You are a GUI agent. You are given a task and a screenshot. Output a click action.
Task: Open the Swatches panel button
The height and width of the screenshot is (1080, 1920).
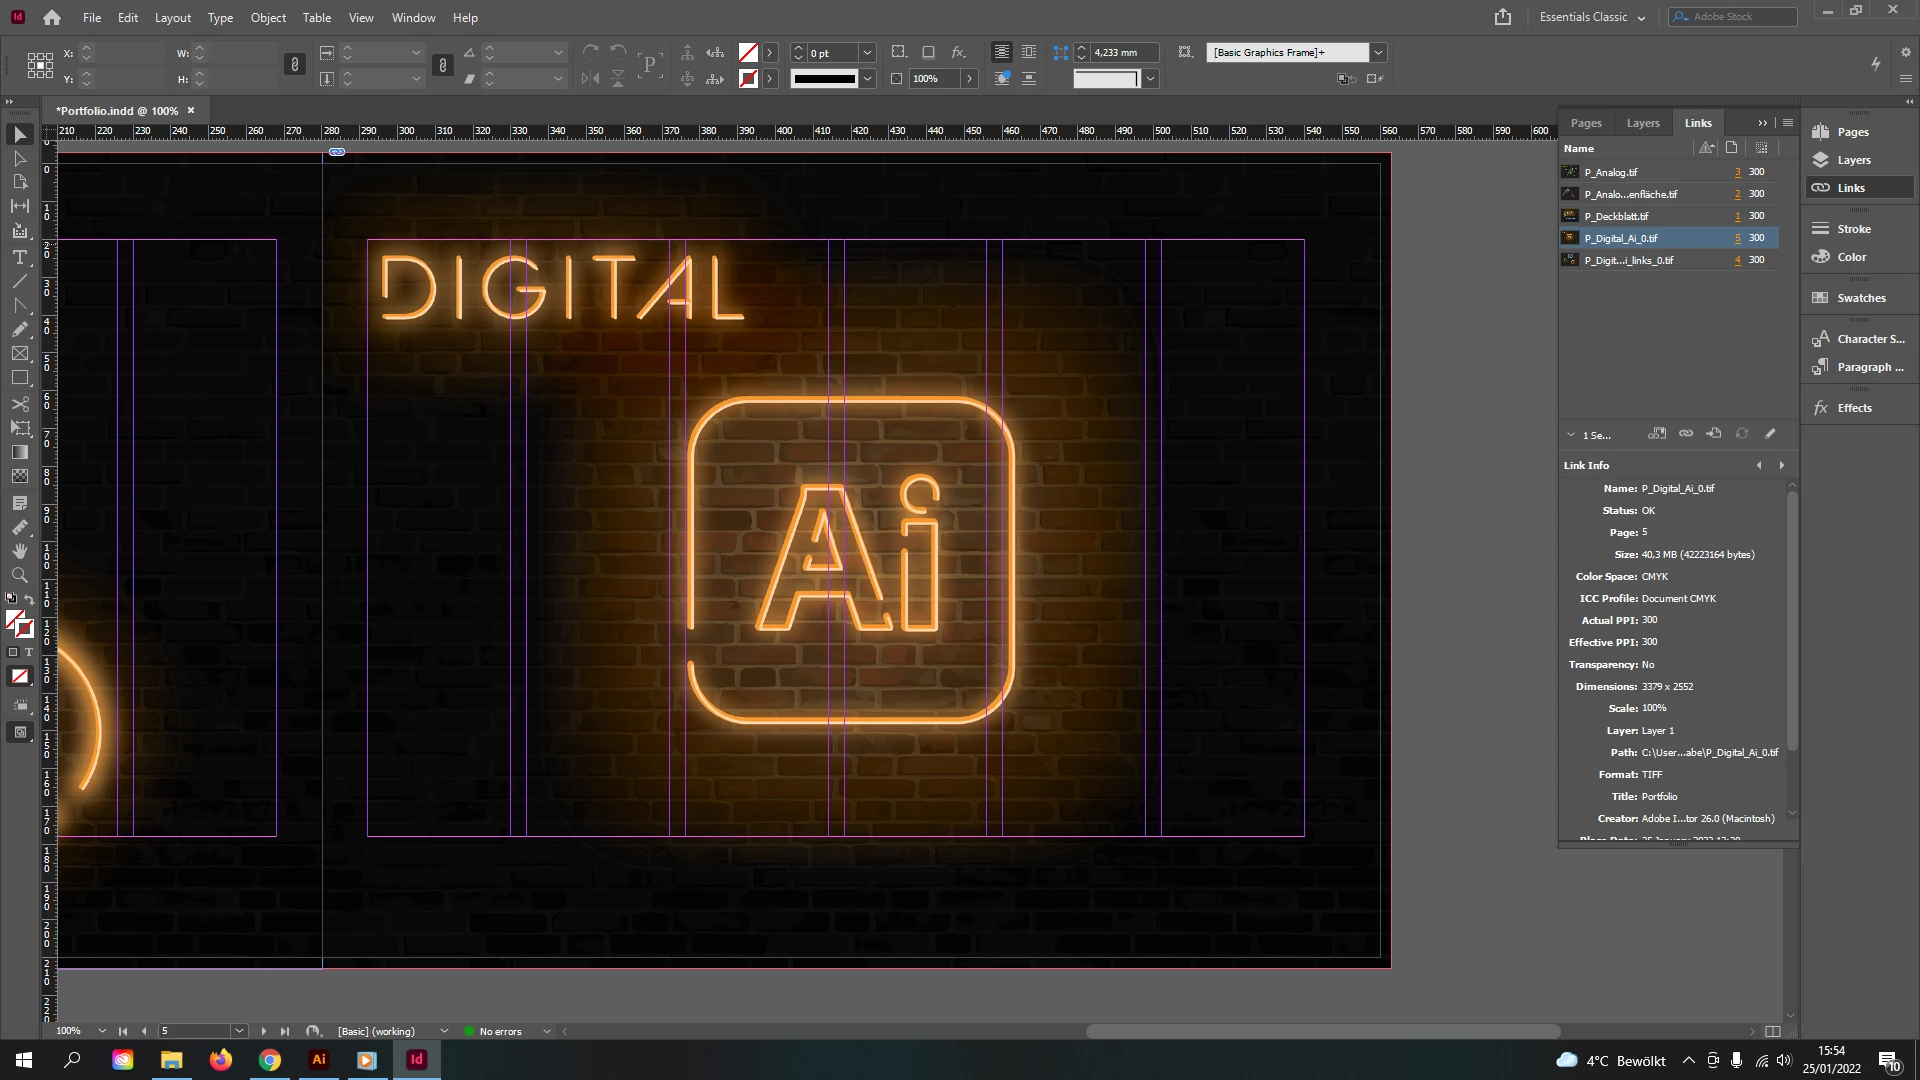(1860, 298)
